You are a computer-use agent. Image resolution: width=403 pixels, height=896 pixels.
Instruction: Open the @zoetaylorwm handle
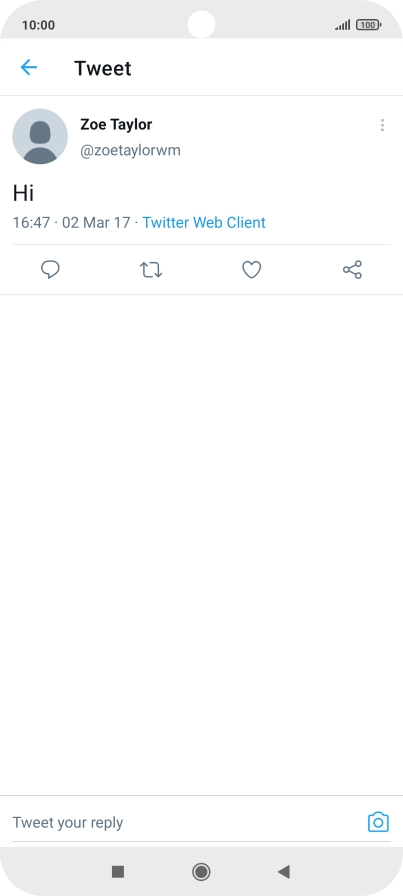point(130,151)
